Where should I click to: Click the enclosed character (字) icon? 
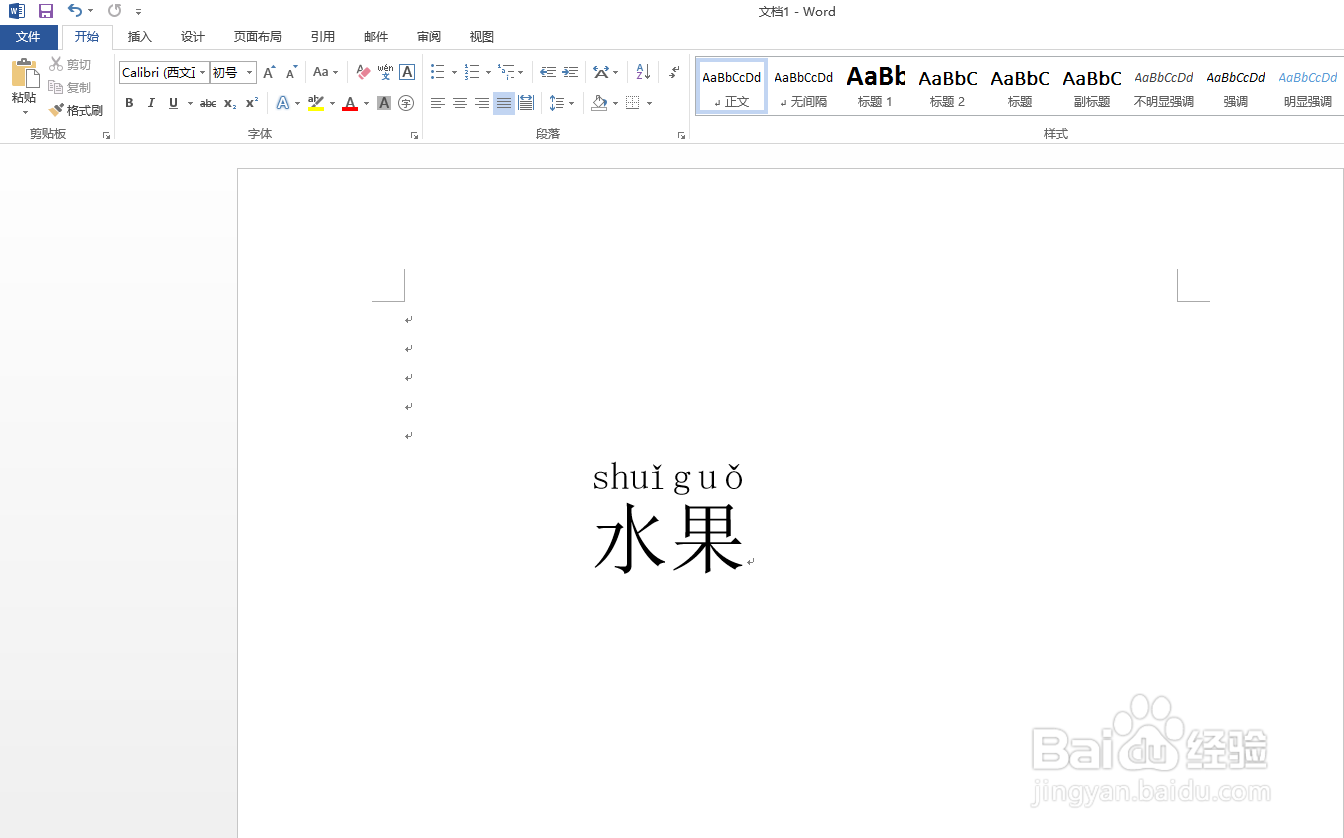coord(406,103)
